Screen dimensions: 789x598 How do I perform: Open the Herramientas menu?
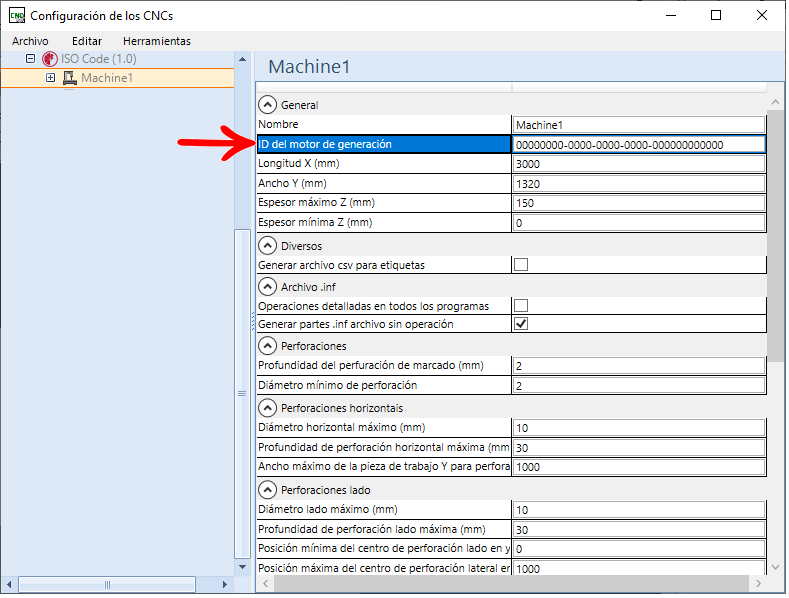(x=157, y=41)
